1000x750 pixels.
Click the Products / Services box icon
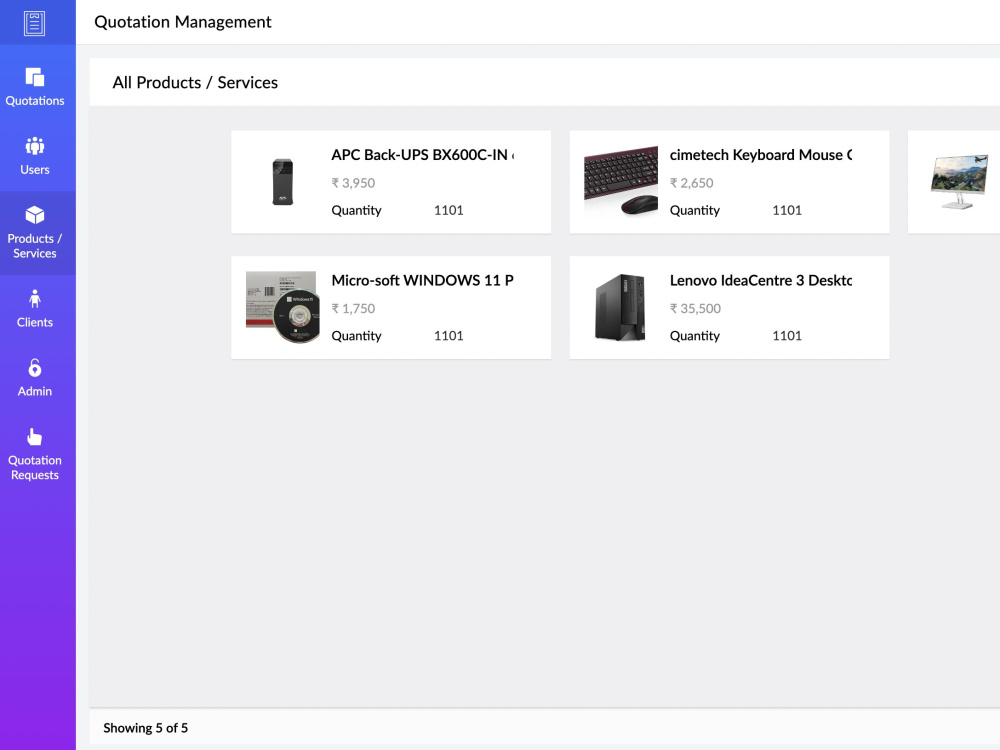pos(36,216)
